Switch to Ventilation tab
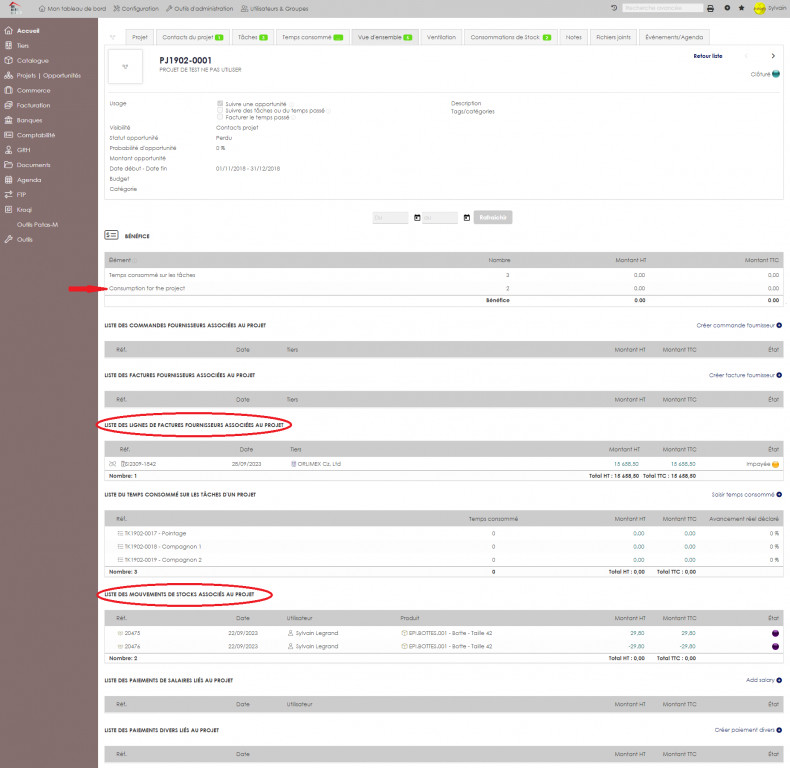Screen dimensions: 790x768 pyautogui.click(x=441, y=37)
